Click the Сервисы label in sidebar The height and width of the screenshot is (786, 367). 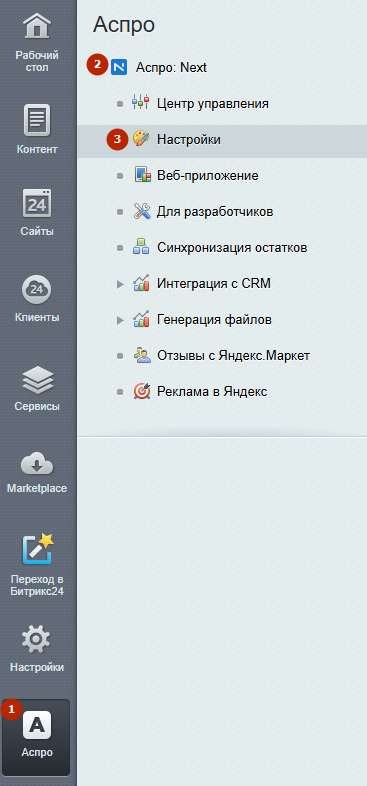pyautogui.click(x=37, y=406)
